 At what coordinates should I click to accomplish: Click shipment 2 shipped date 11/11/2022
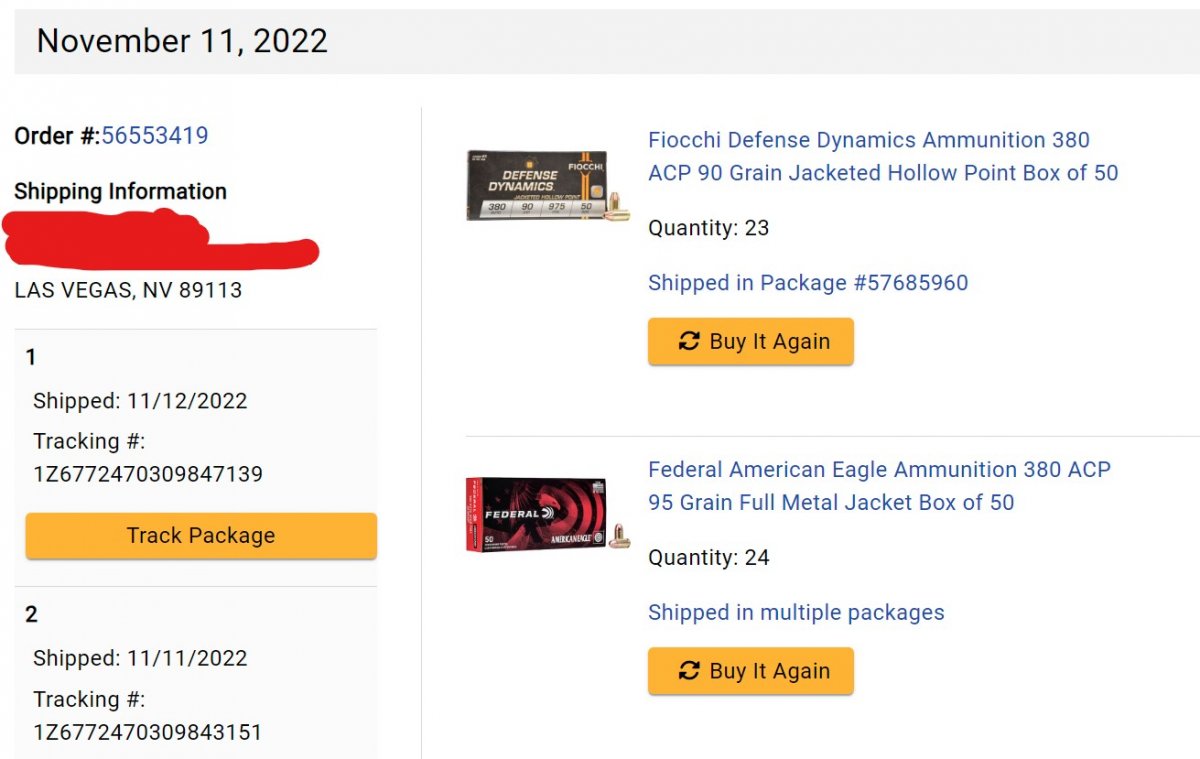(140, 658)
